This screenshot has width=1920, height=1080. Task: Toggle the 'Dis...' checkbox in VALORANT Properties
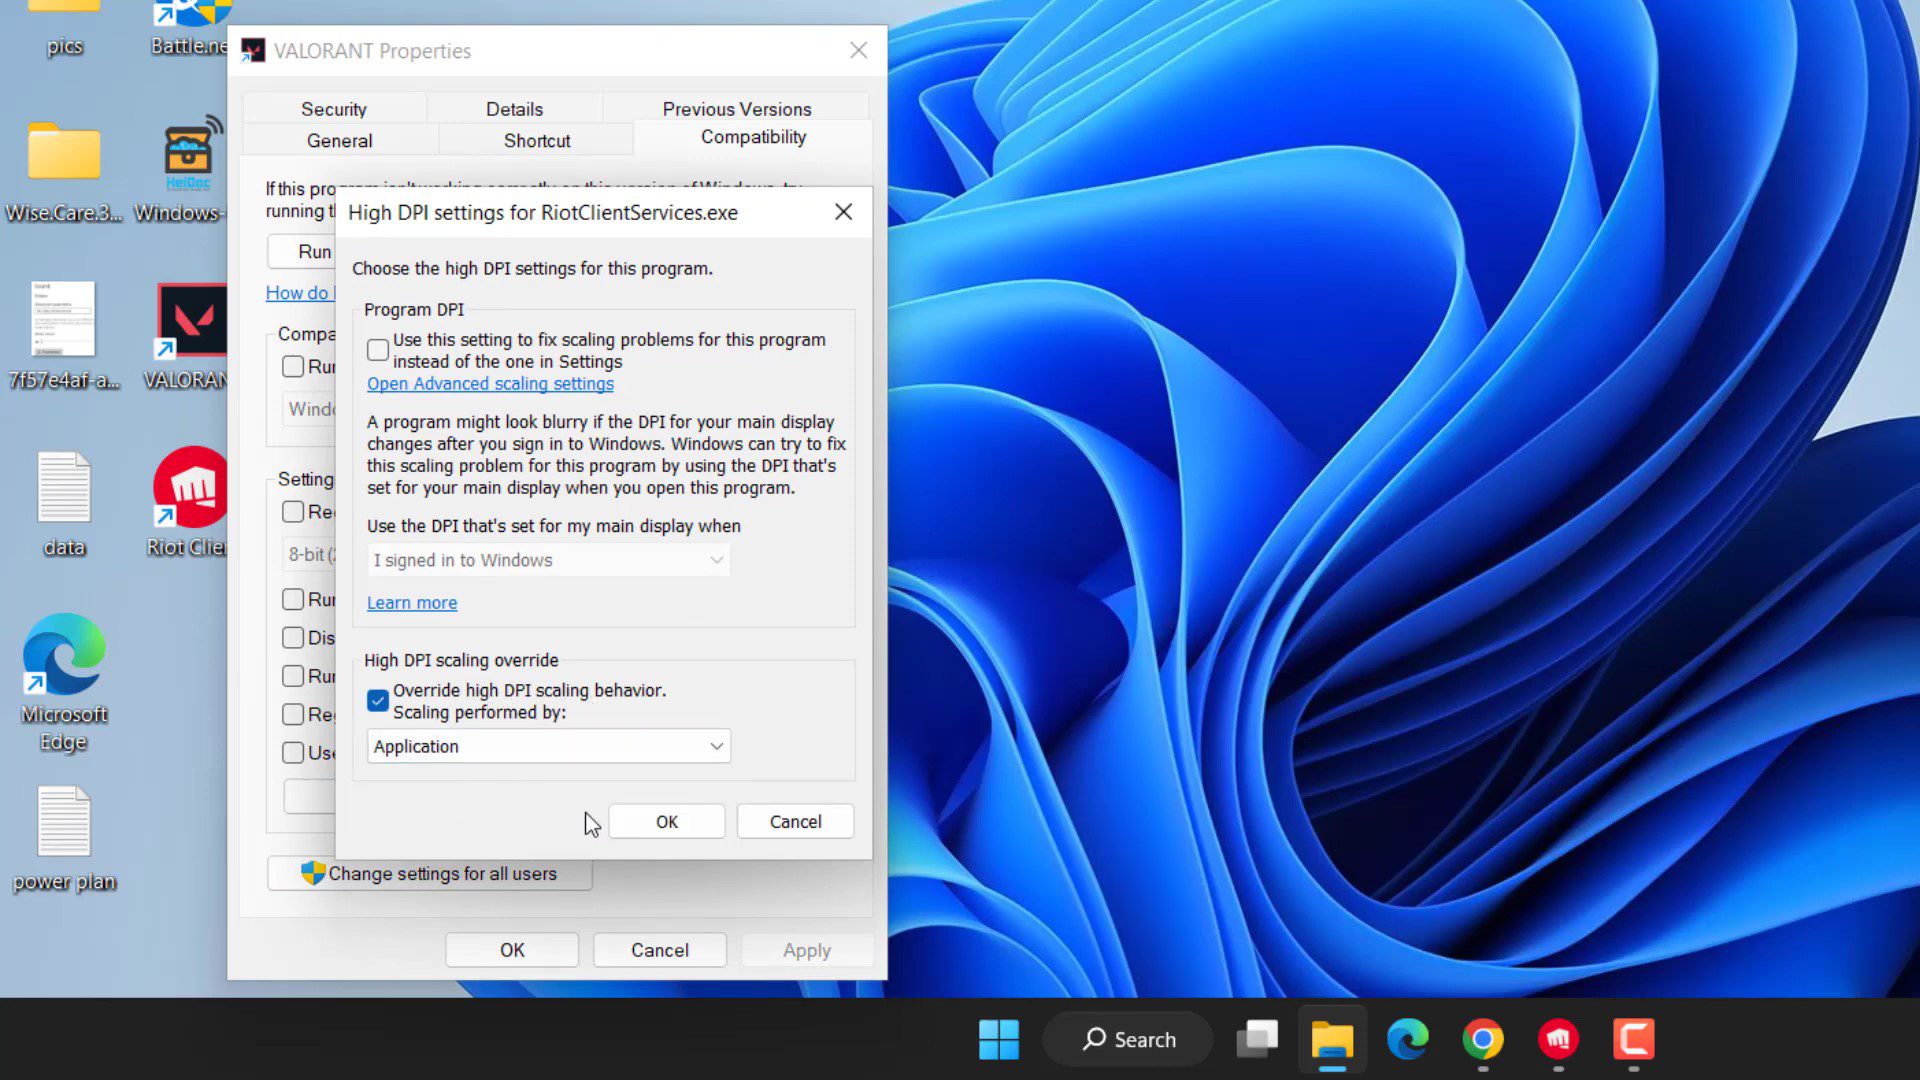tap(293, 638)
